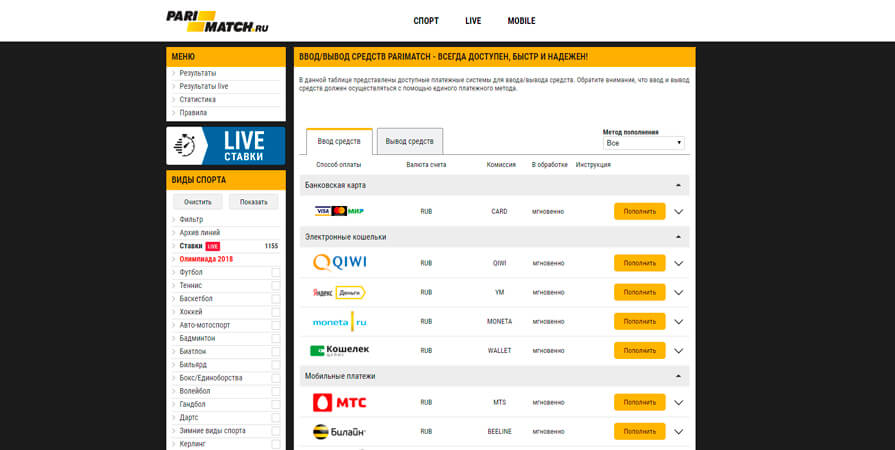Click the red LIVE badge next to Ставки

click(x=212, y=246)
